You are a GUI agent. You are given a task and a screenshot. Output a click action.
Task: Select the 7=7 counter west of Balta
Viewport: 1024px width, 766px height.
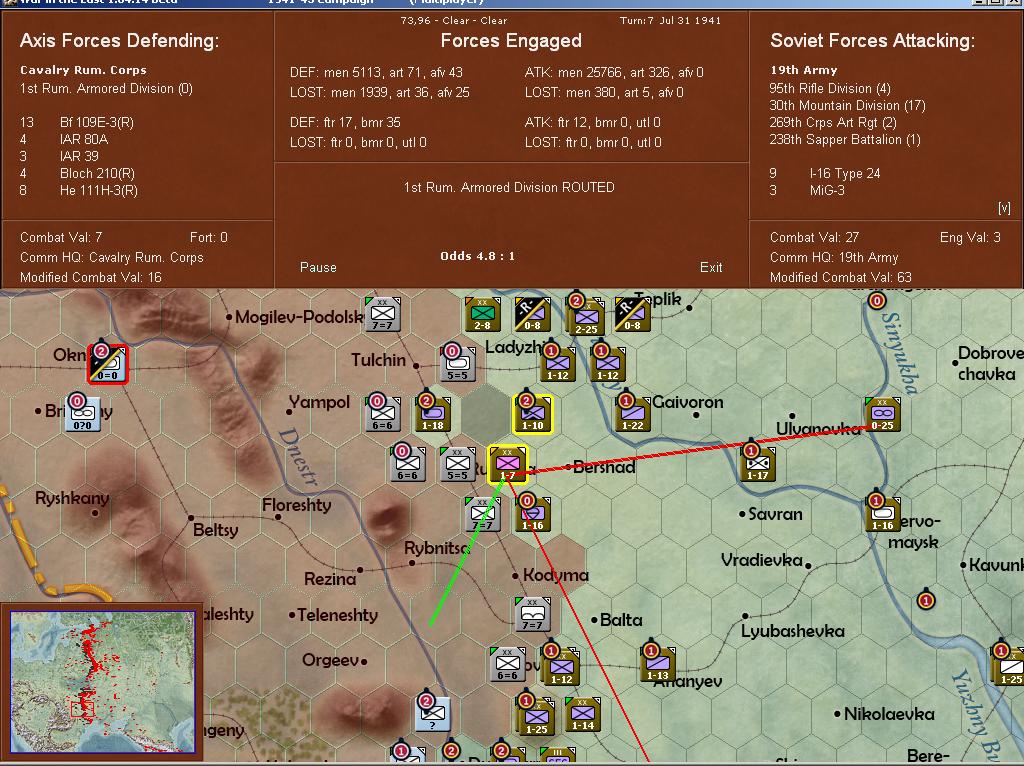pos(532,614)
